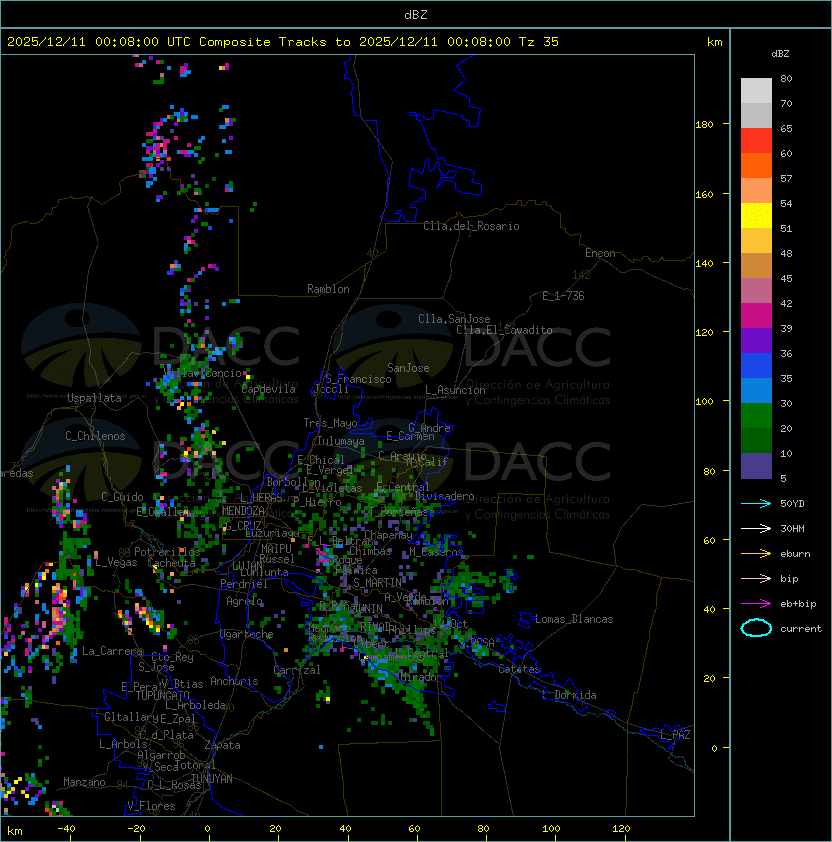
Task: Click the 'Carrizal' map label
Action: click(x=297, y=670)
